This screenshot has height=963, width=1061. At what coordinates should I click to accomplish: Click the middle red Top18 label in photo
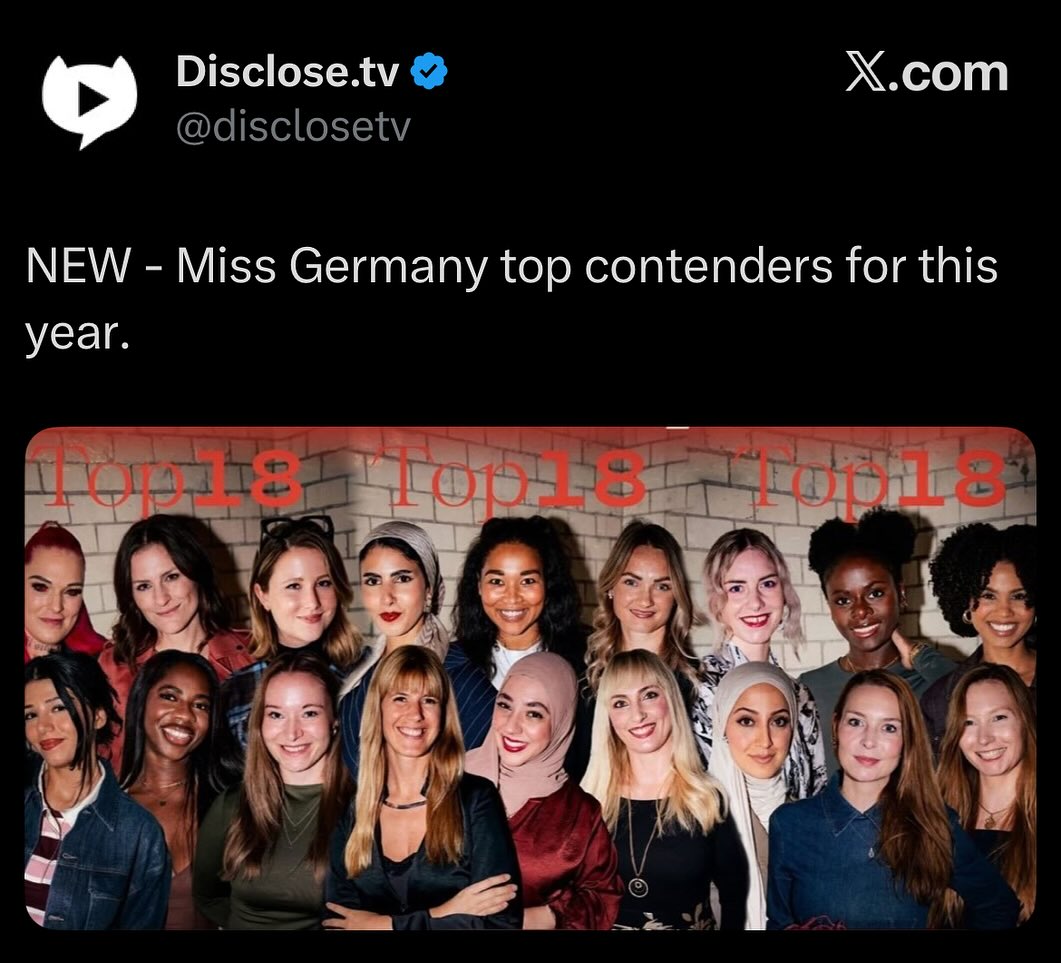[512, 478]
